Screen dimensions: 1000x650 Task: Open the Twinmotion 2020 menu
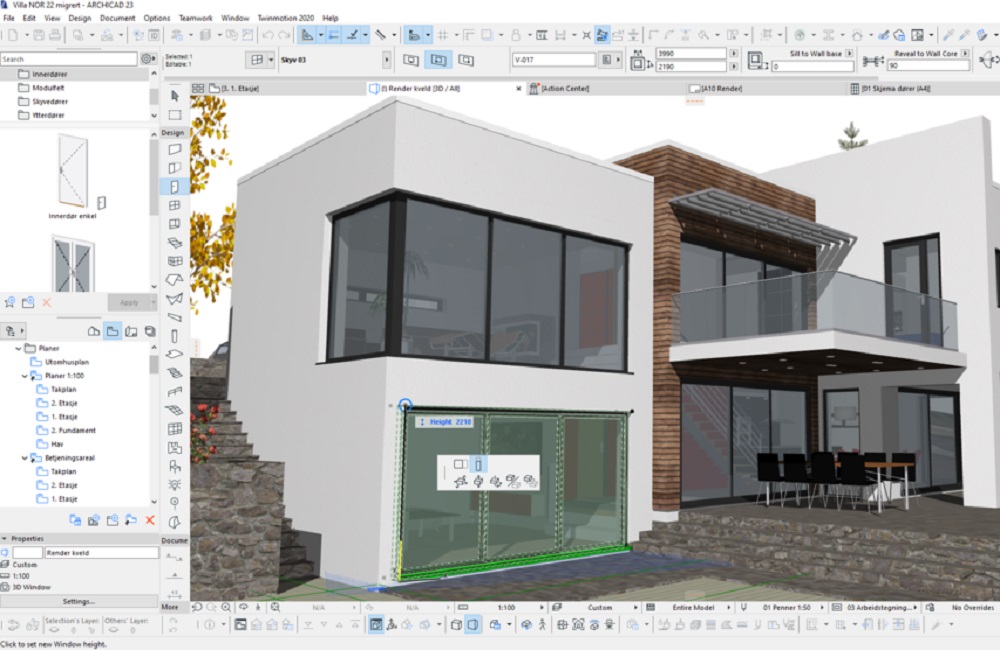tap(286, 18)
